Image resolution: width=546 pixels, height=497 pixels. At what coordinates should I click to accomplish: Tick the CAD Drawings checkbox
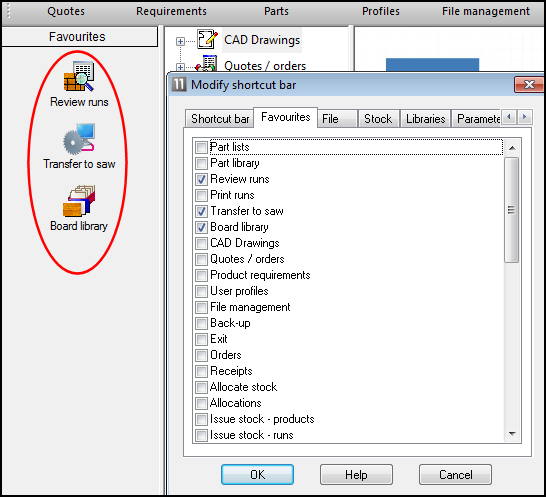click(x=201, y=243)
